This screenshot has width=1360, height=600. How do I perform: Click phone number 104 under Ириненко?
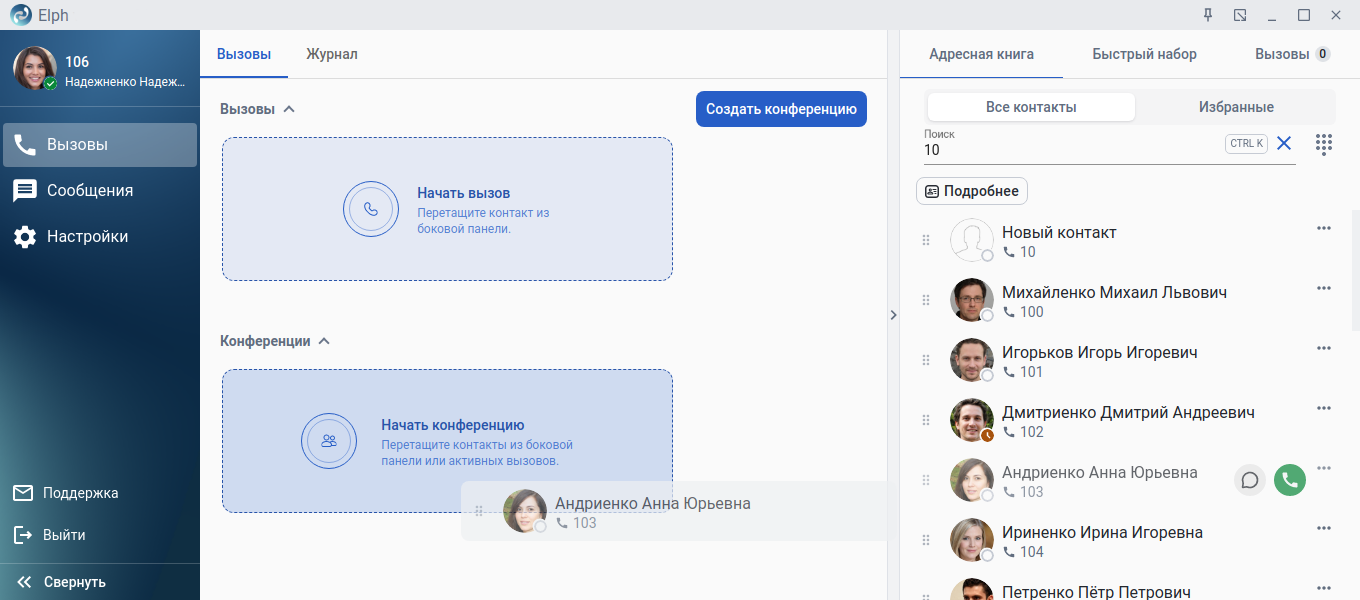click(x=1031, y=552)
